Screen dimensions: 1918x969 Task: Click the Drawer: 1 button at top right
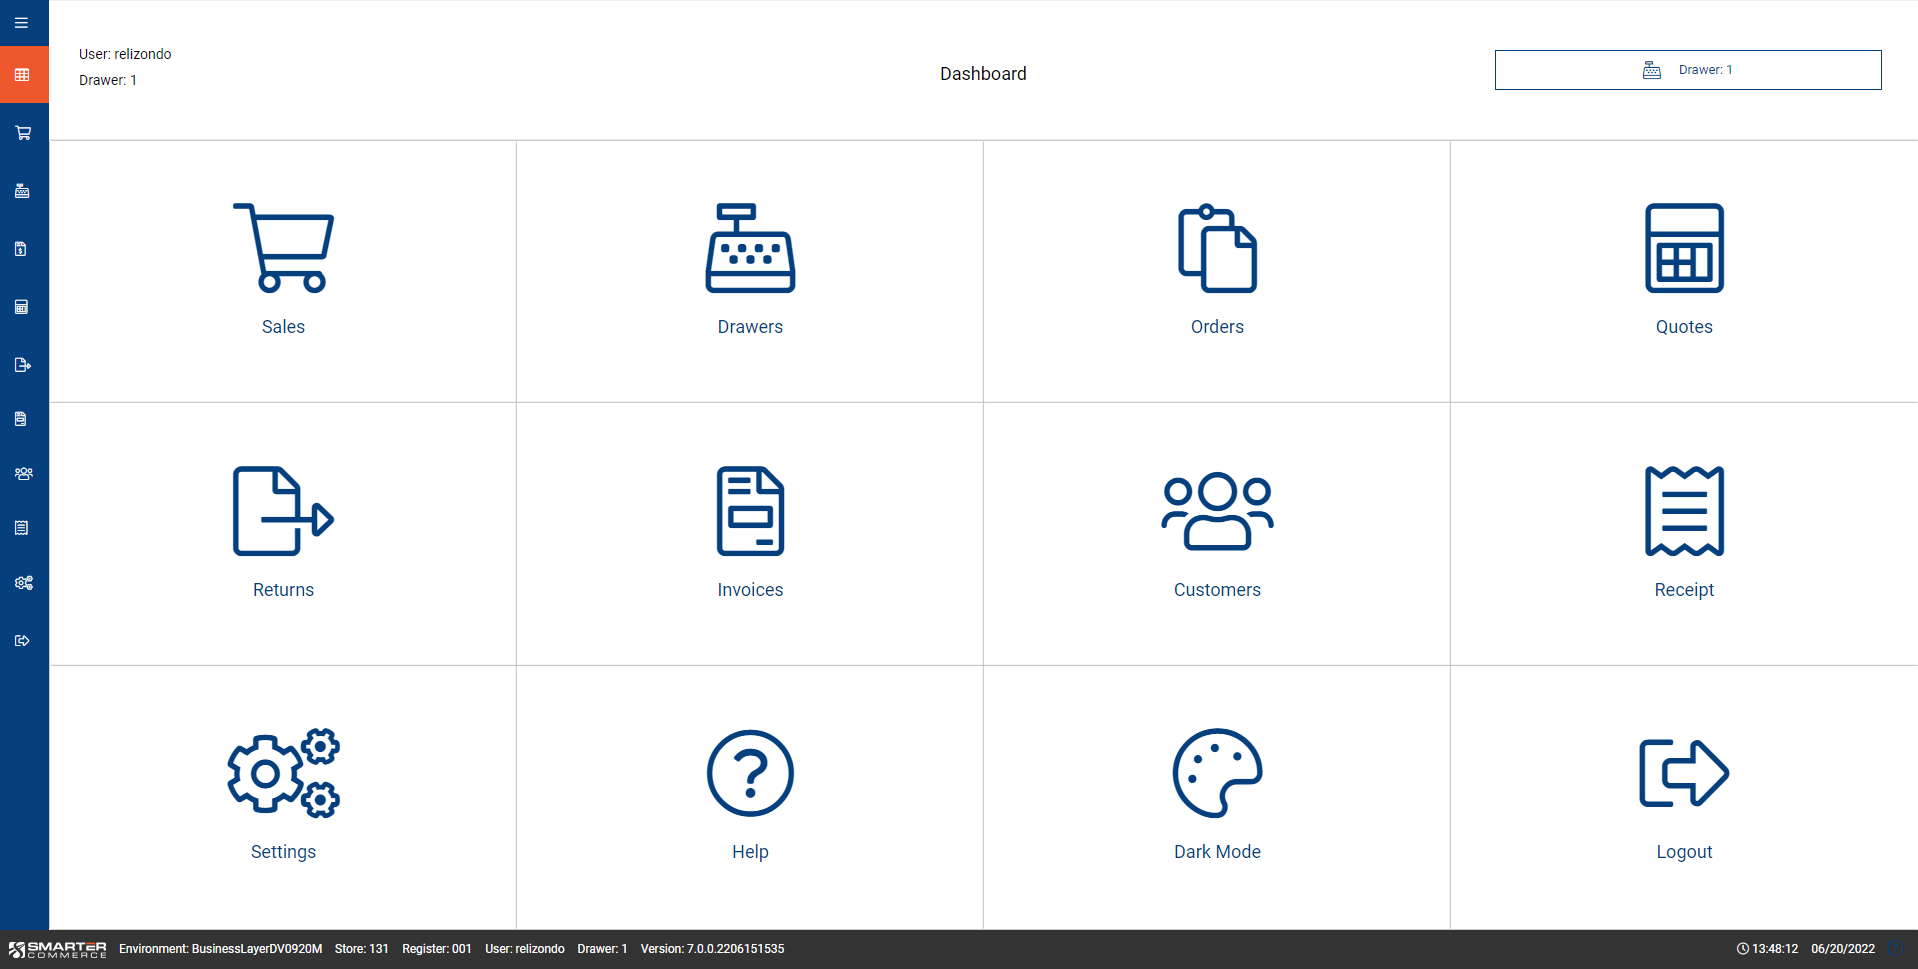click(1688, 70)
